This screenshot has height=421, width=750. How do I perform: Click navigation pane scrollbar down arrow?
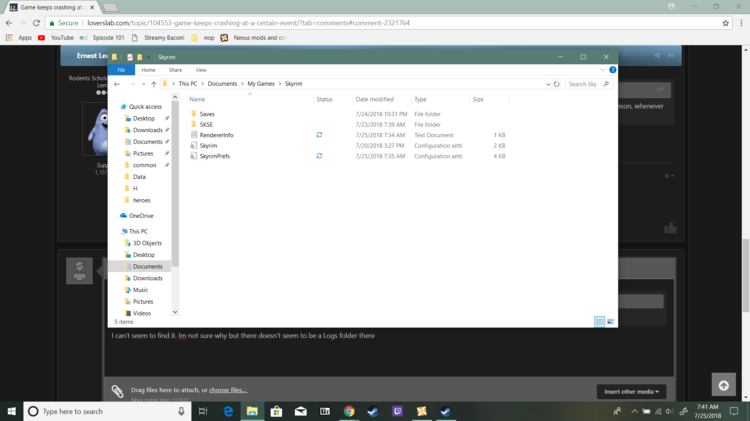[x=175, y=312]
